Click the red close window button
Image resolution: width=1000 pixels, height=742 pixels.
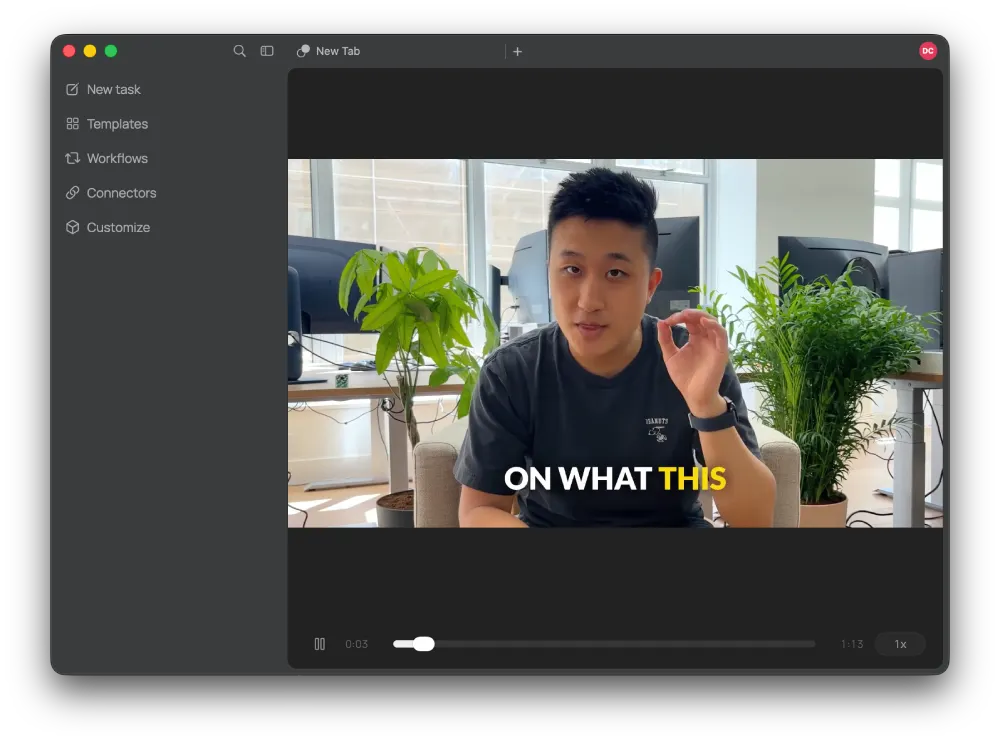[x=69, y=51]
